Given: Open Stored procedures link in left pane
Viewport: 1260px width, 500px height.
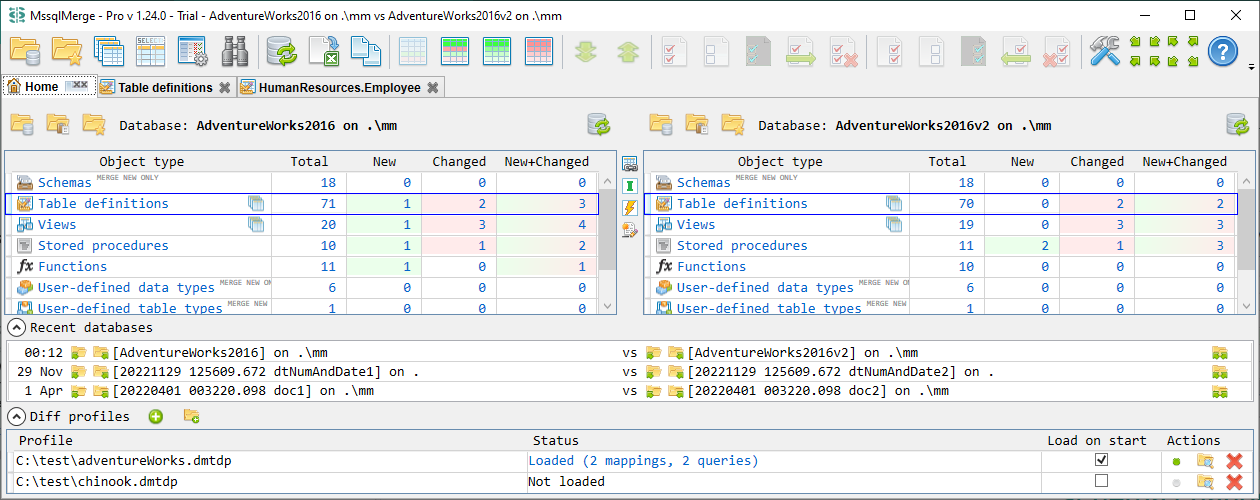Looking at the screenshot, I should tap(103, 245).
